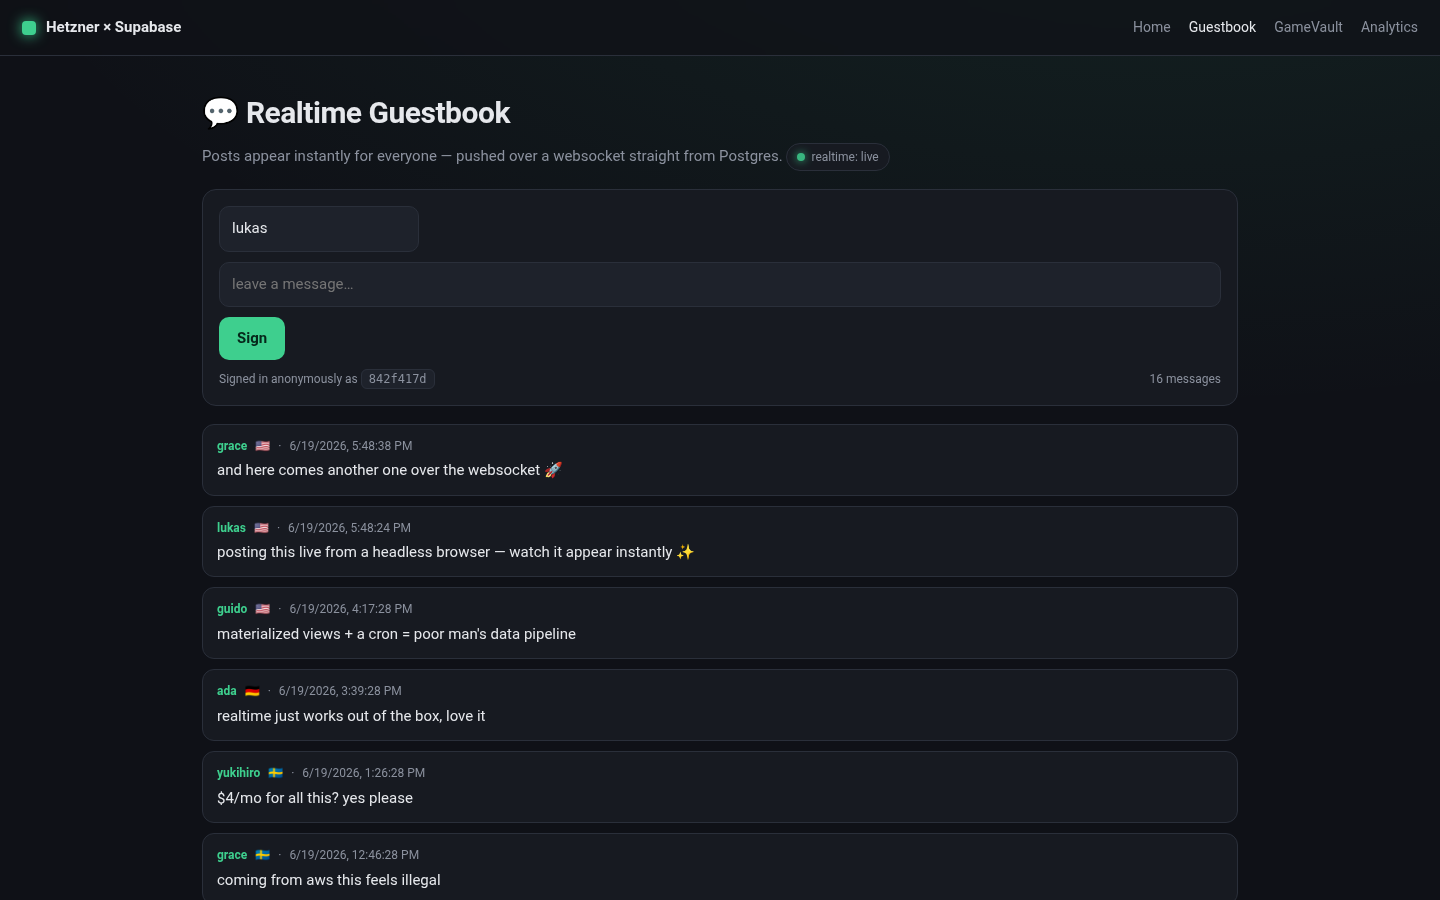Click author name yukihiro
The width and height of the screenshot is (1440, 900).
238,773
